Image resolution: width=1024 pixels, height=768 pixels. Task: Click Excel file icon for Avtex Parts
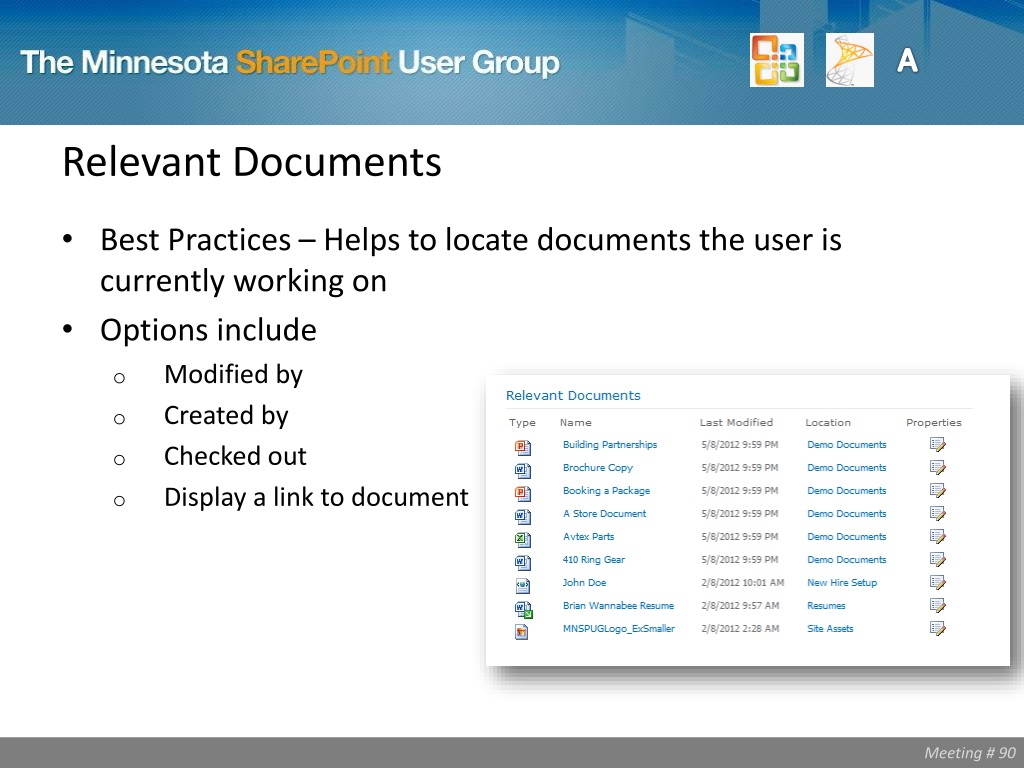tap(522, 539)
